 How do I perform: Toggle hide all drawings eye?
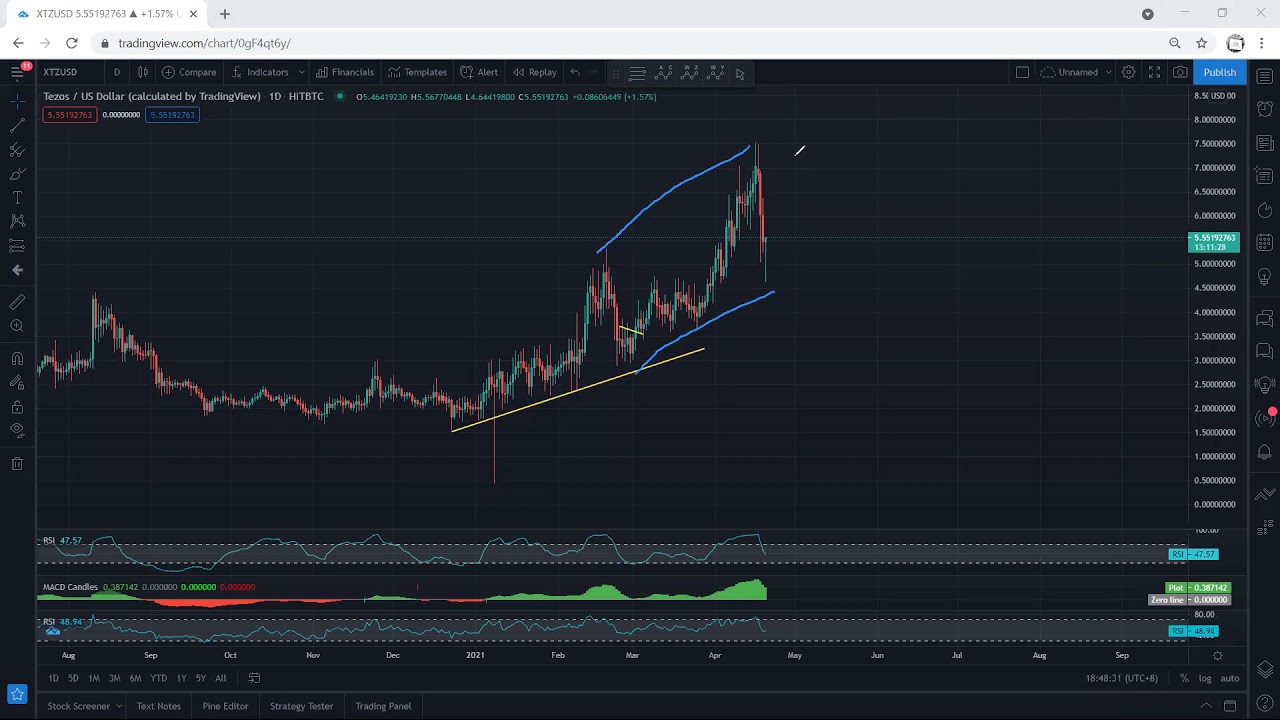[17, 430]
